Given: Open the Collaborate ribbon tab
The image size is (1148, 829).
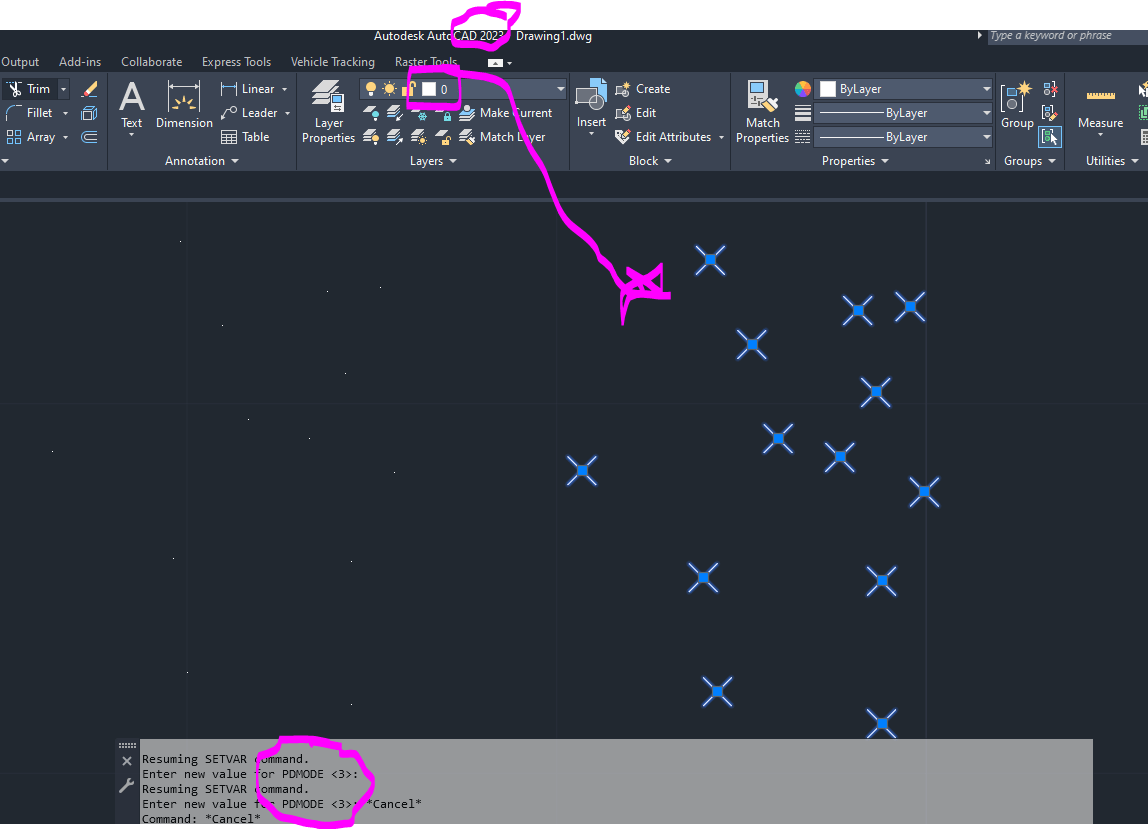Looking at the screenshot, I should pos(151,61).
